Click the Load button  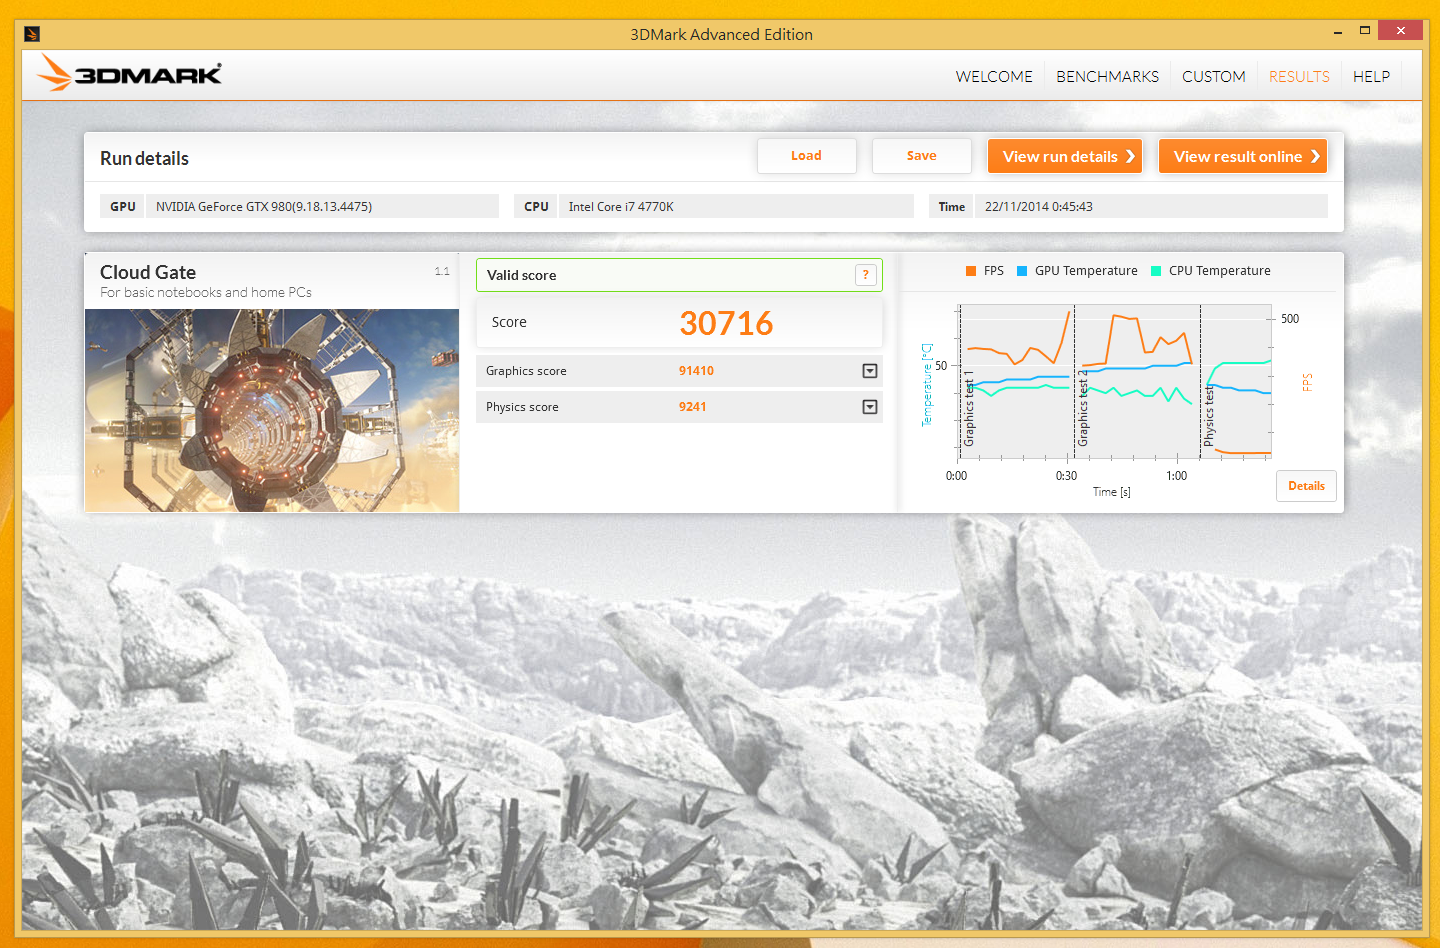coord(806,156)
